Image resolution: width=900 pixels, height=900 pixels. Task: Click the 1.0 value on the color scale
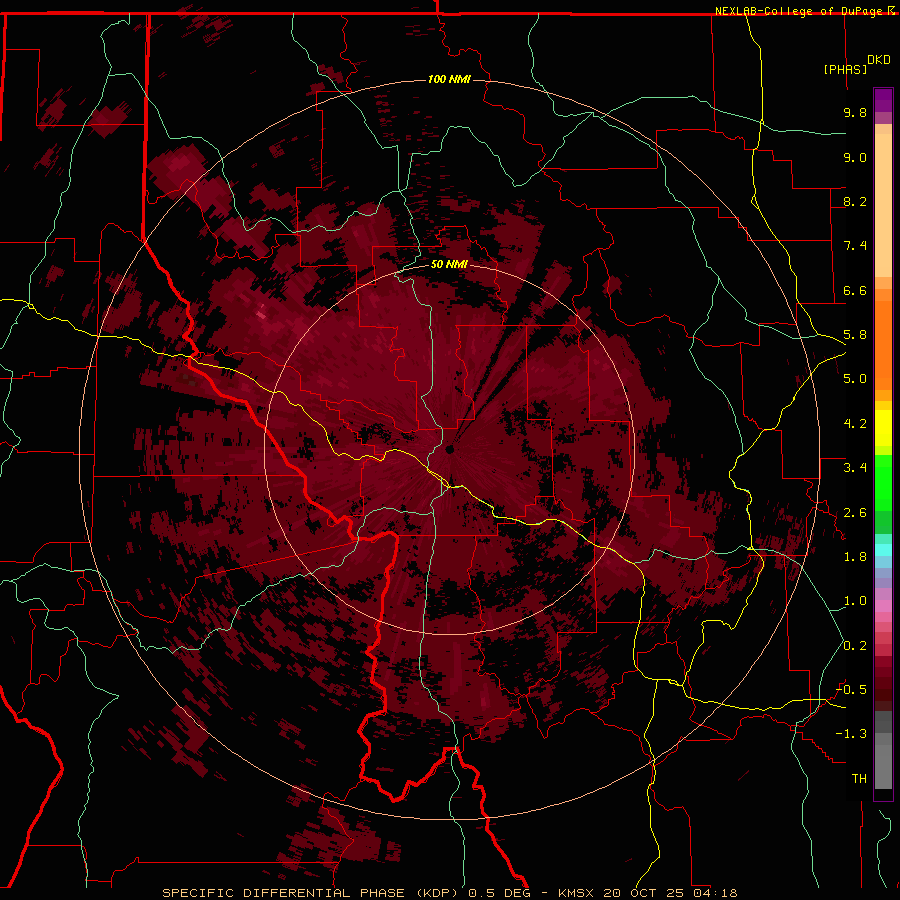point(855,601)
